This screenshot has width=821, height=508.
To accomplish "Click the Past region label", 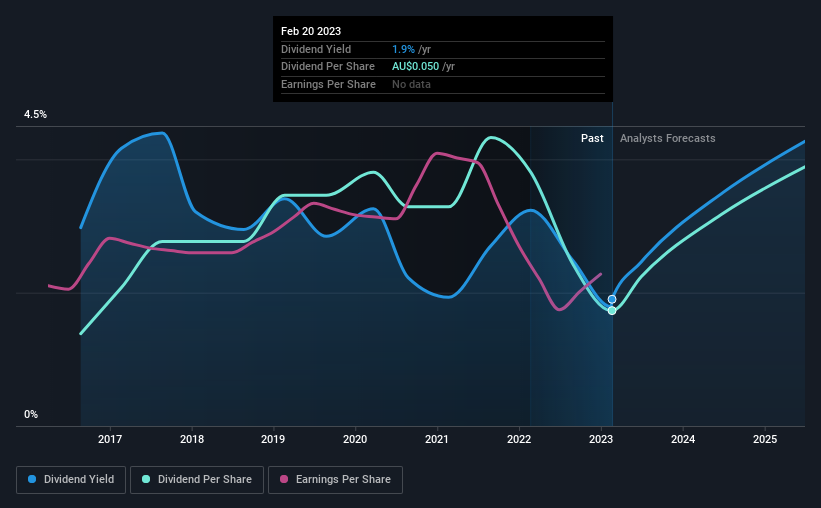I will (x=592, y=138).
